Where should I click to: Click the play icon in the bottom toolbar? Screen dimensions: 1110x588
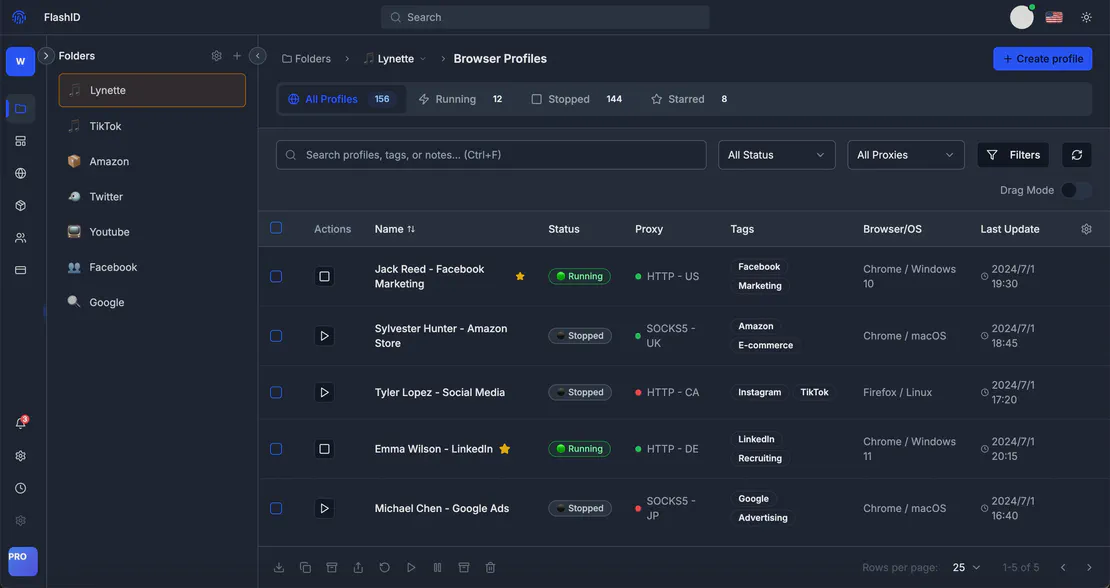coord(411,567)
